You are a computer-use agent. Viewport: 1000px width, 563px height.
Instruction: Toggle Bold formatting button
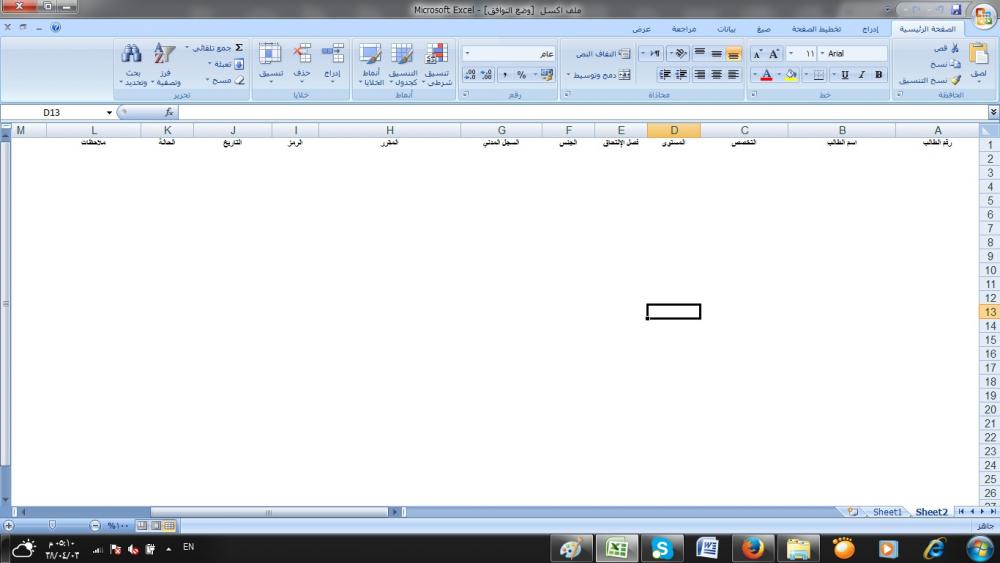pyautogui.click(x=879, y=75)
